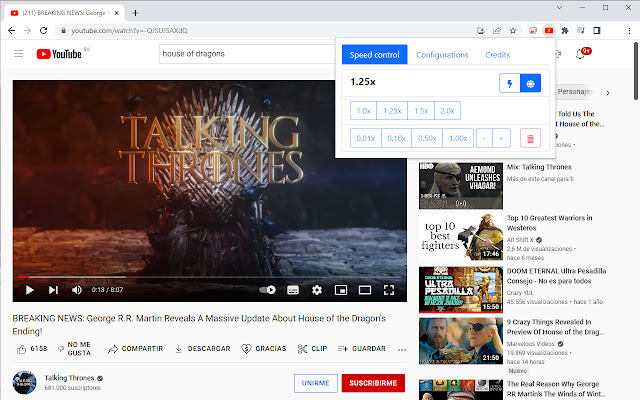The height and width of the screenshot is (400, 640).
Task: Toggle the lightning bolt speed mode button
Action: tap(510, 83)
